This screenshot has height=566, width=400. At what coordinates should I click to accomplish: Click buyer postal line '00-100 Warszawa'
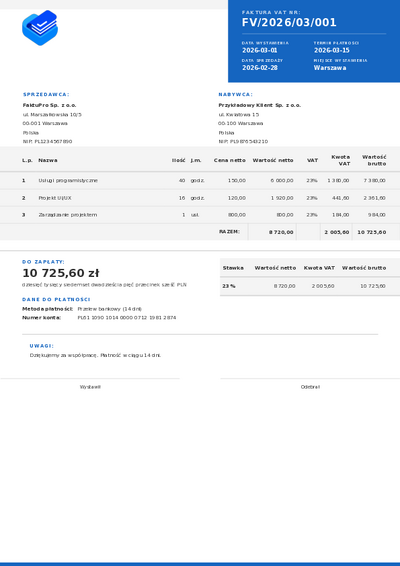(x=240, y=123)
